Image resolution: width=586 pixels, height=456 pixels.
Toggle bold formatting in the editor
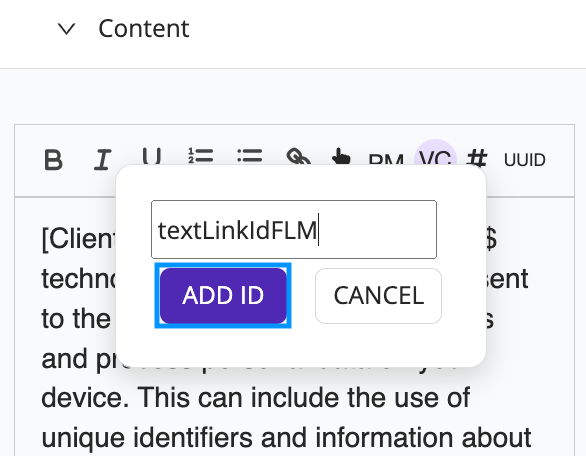tap(53, 160)
